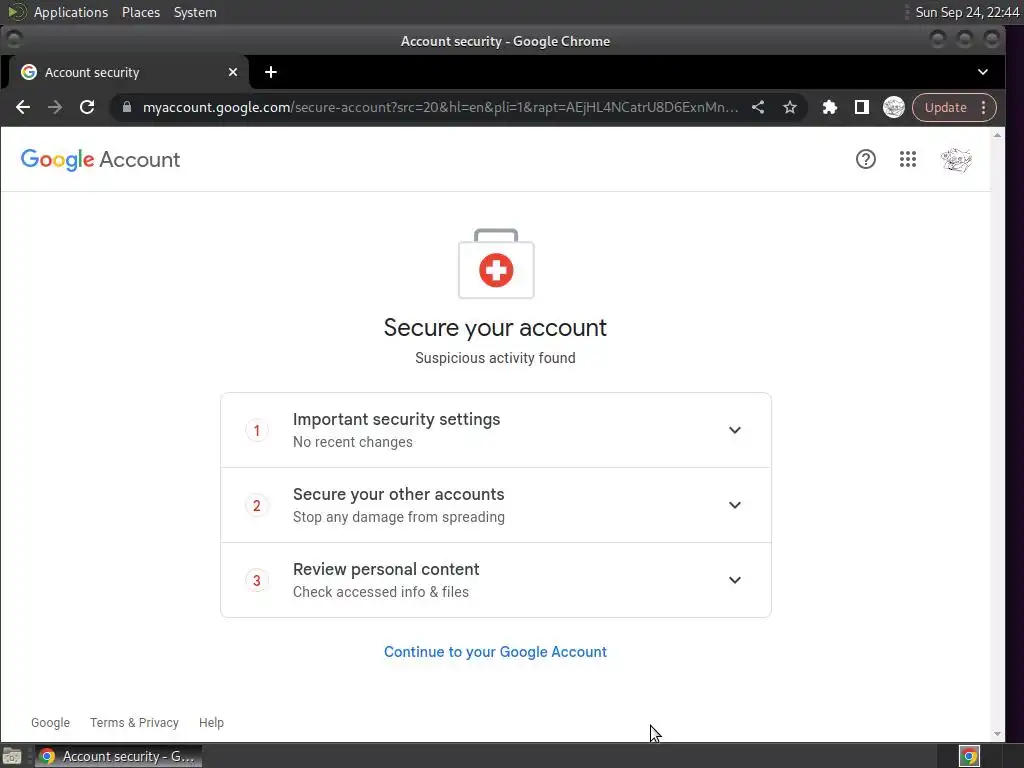
Task: Go back to the previous page
Action: tap(23, 107)
